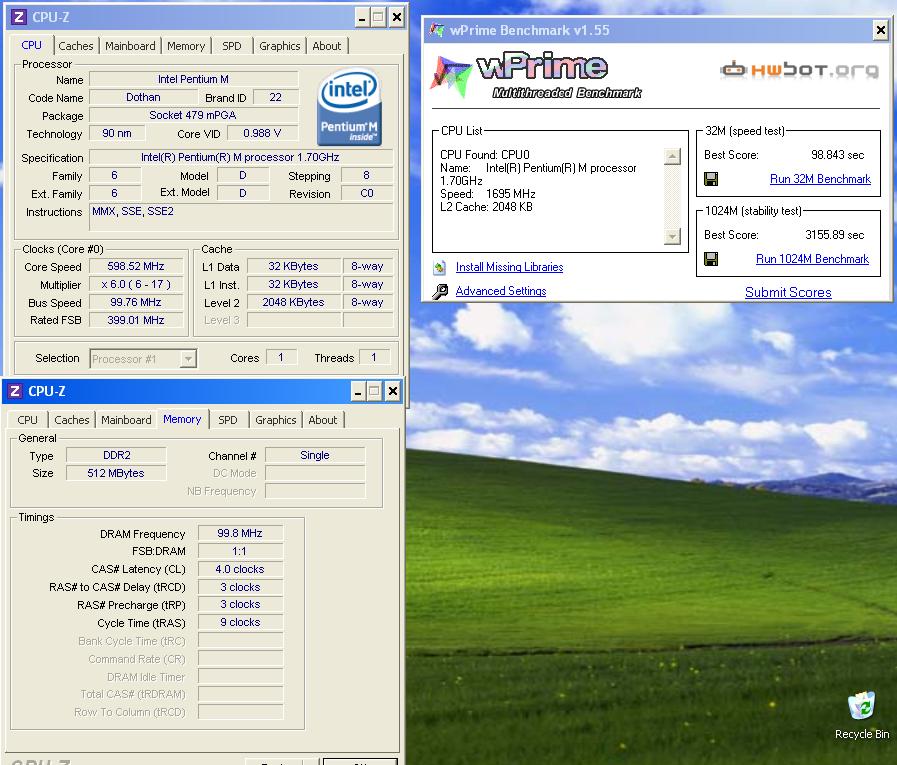
Task: Click the wPrime logo graphic
Action: tap(535, 76)
